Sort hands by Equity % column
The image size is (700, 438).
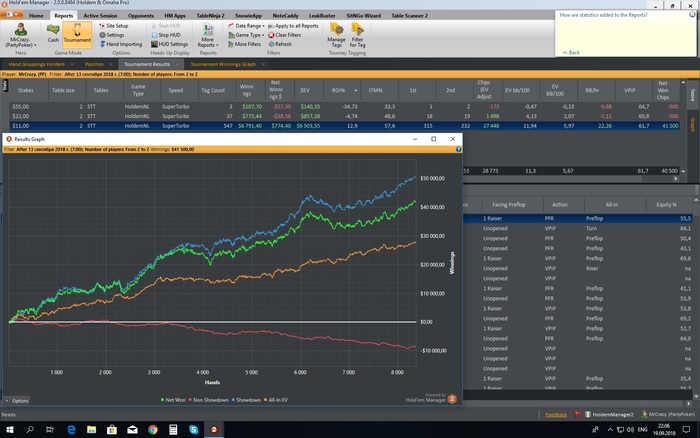coord(667,205)
